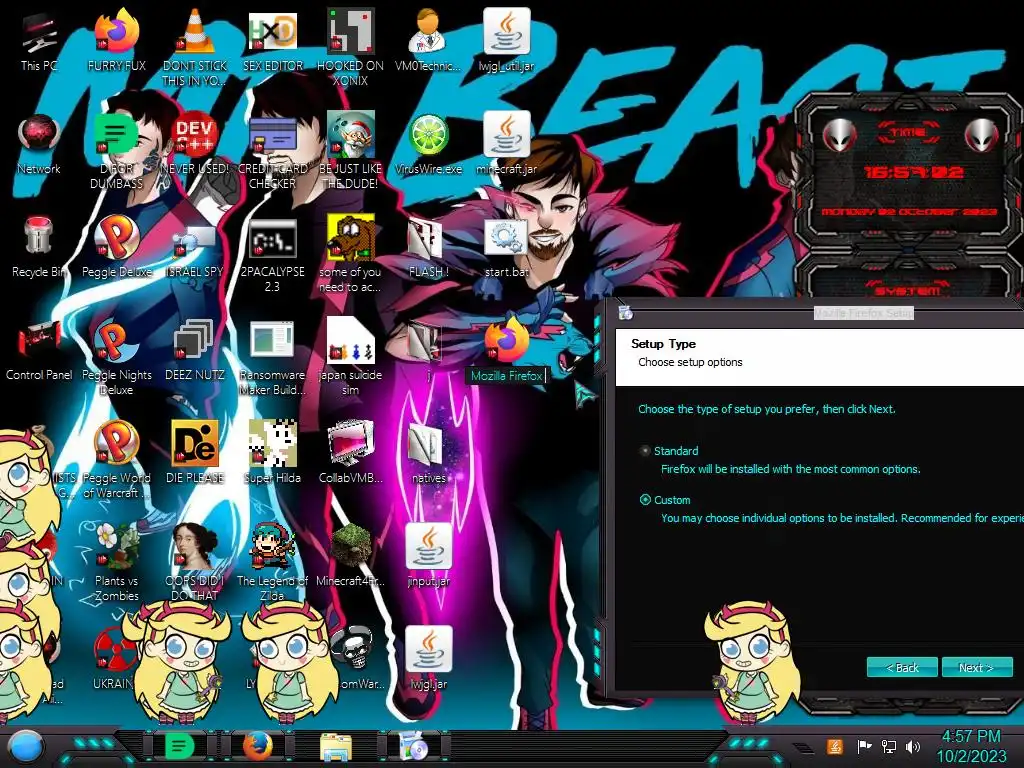The image size is (1024, 768).
Task: Open the VM0Technic... desktop icon
Action: [x=428, y=33]
